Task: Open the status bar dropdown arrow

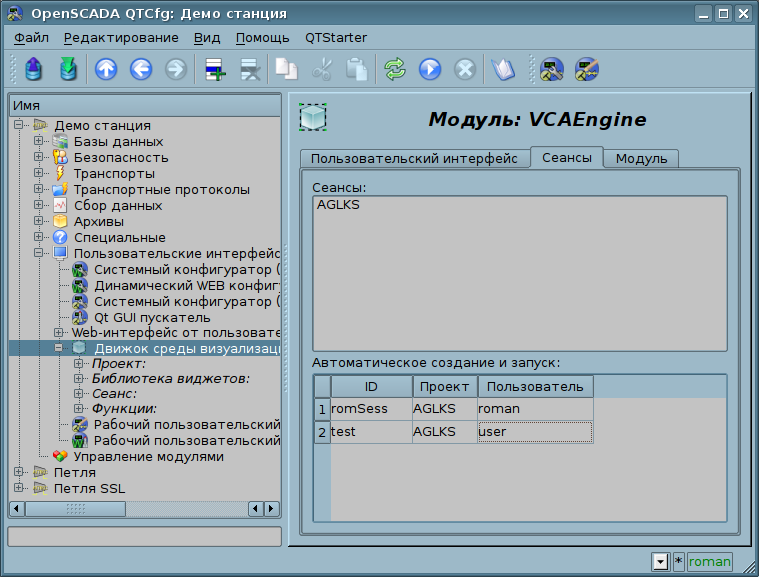Action: pos(660,562)
